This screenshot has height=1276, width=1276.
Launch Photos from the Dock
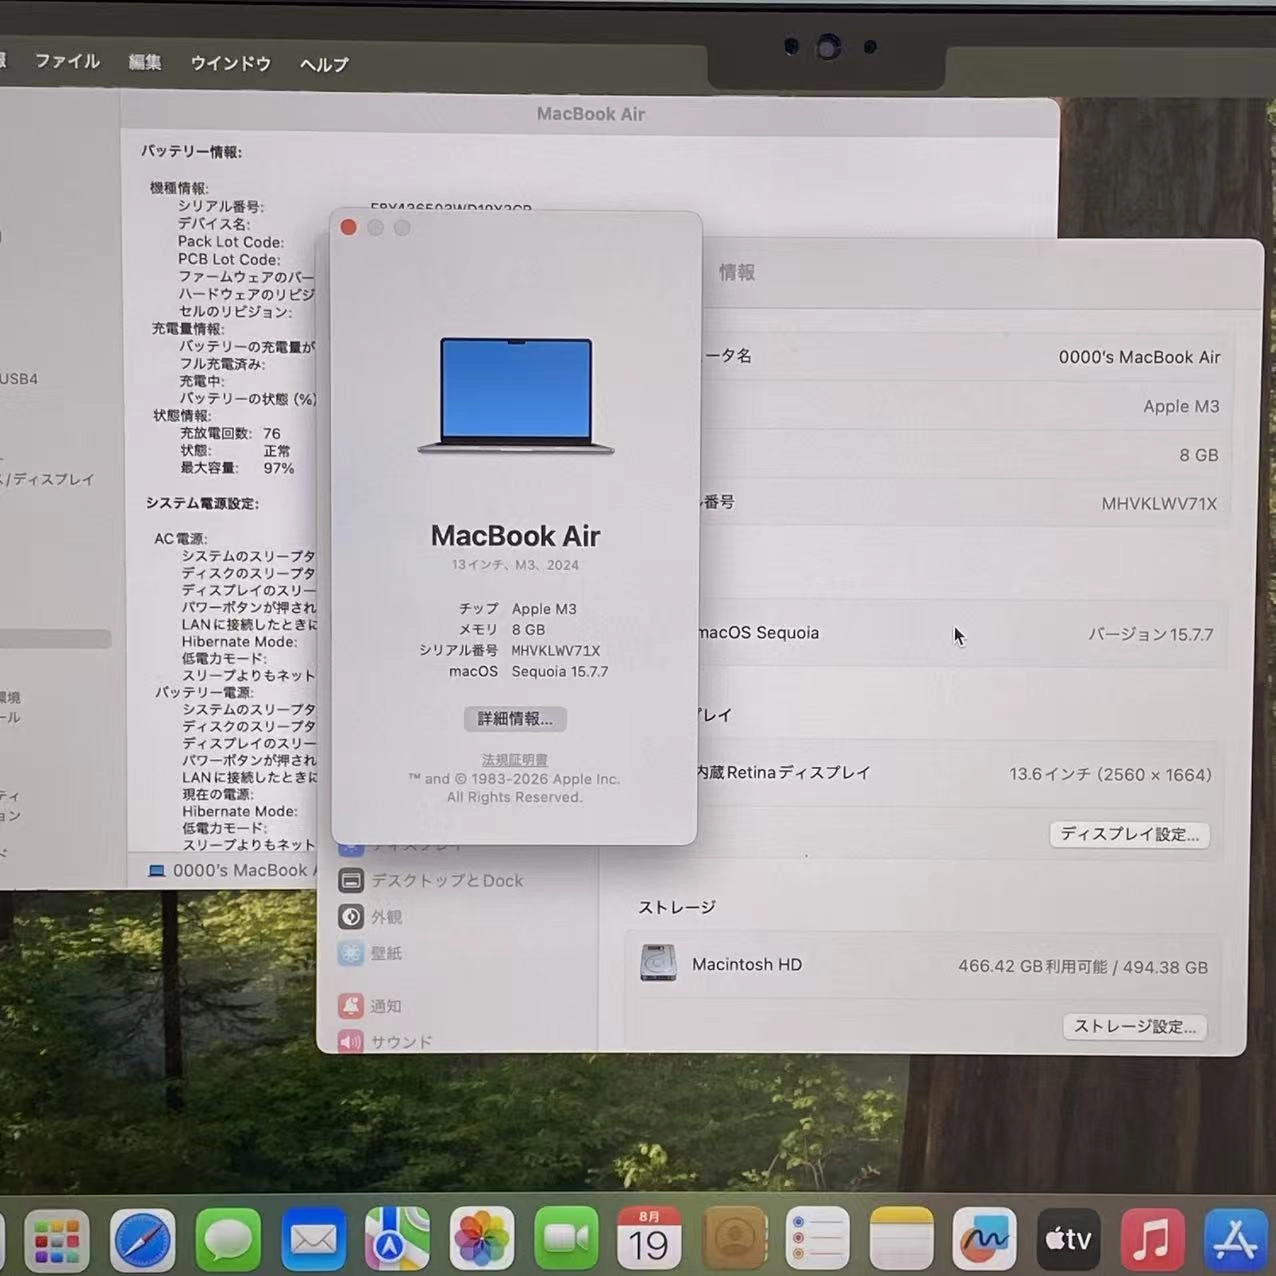(481, 1240)
